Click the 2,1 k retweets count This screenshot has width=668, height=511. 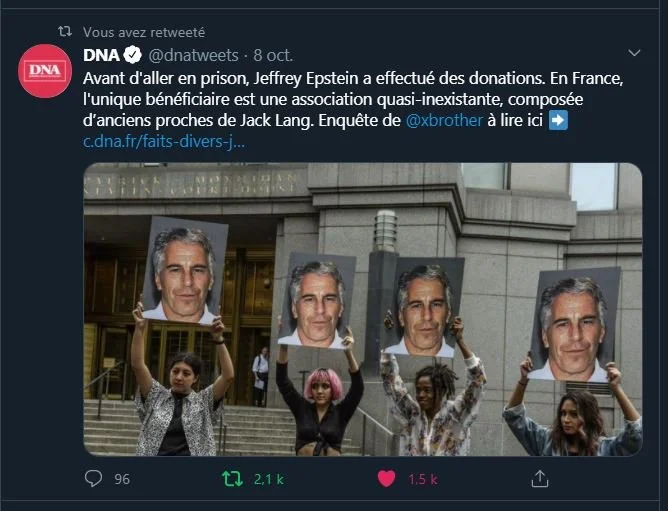click(x=268, y=479)
